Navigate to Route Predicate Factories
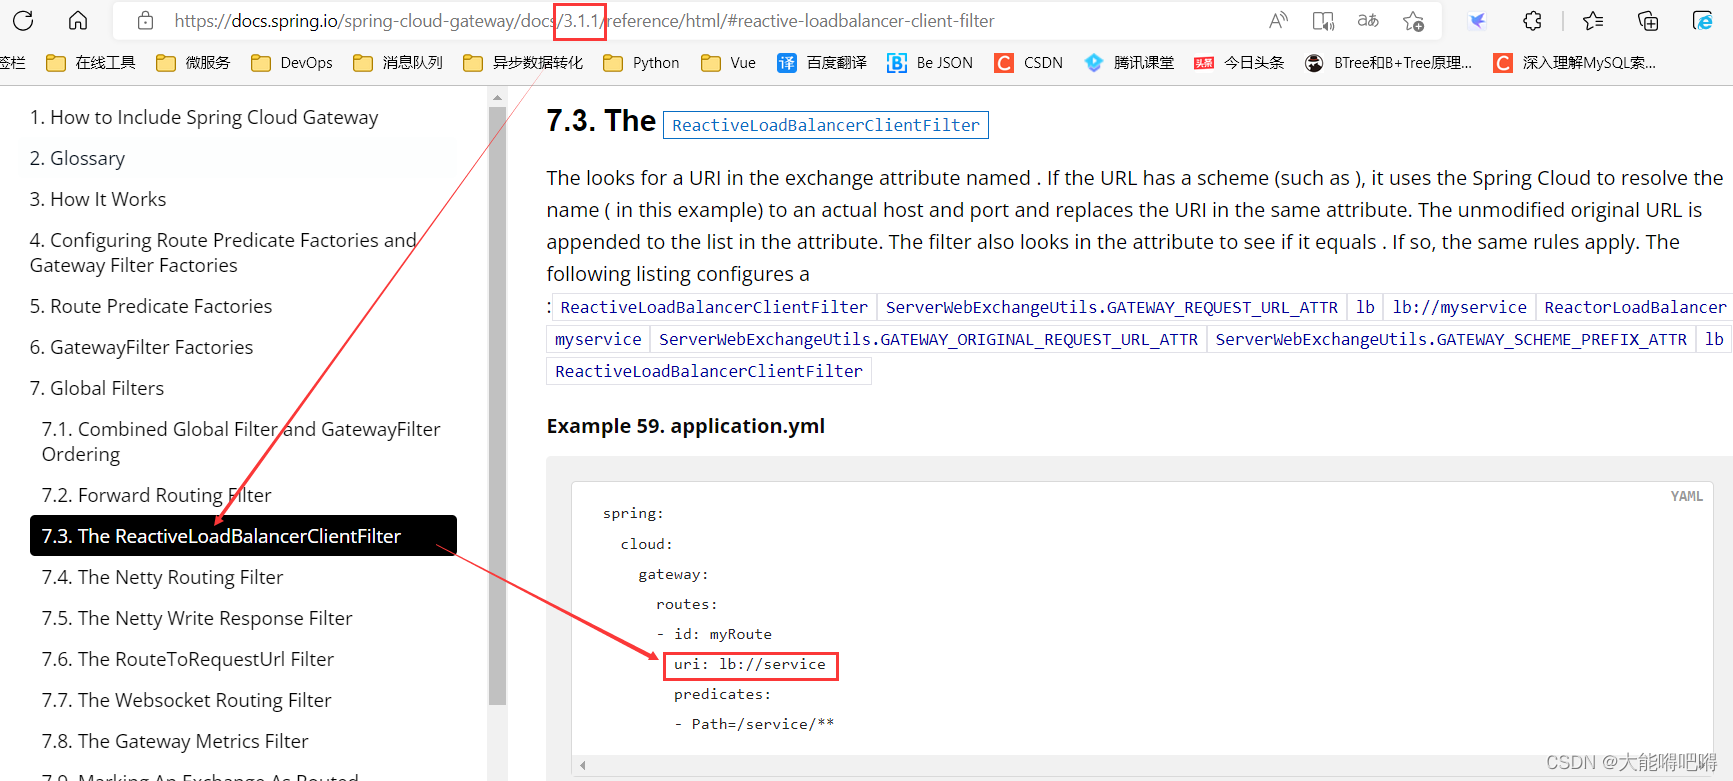The width and height of the screenshot is (1733, 781). 151,306
